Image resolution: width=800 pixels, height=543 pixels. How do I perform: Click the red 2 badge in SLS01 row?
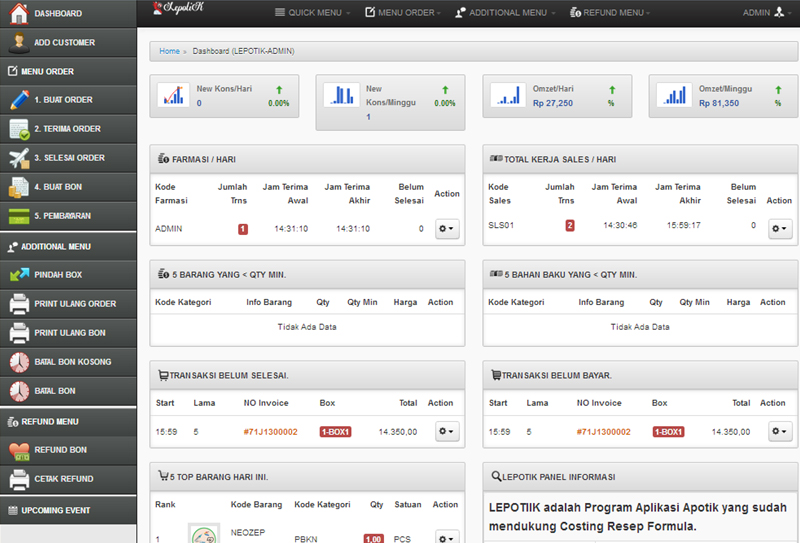click(x=570, y=225)
